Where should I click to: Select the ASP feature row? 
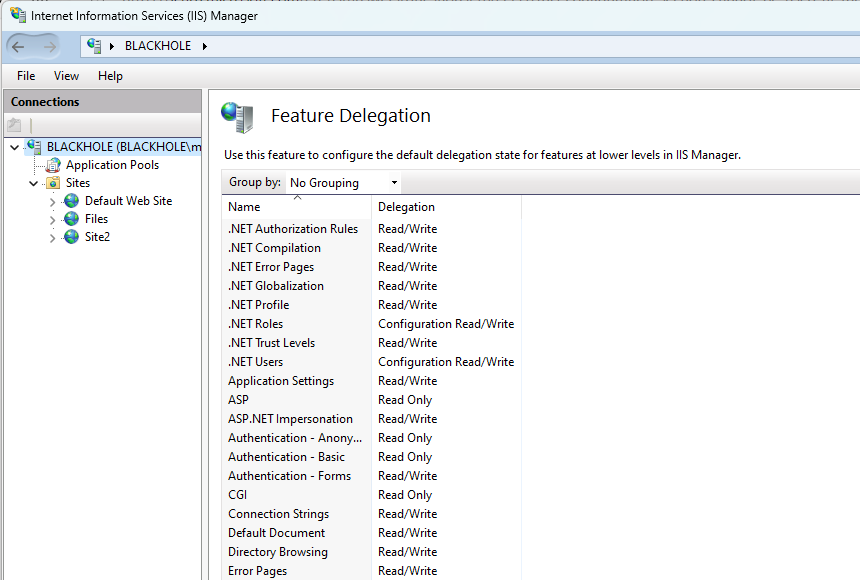coord(371,400)
